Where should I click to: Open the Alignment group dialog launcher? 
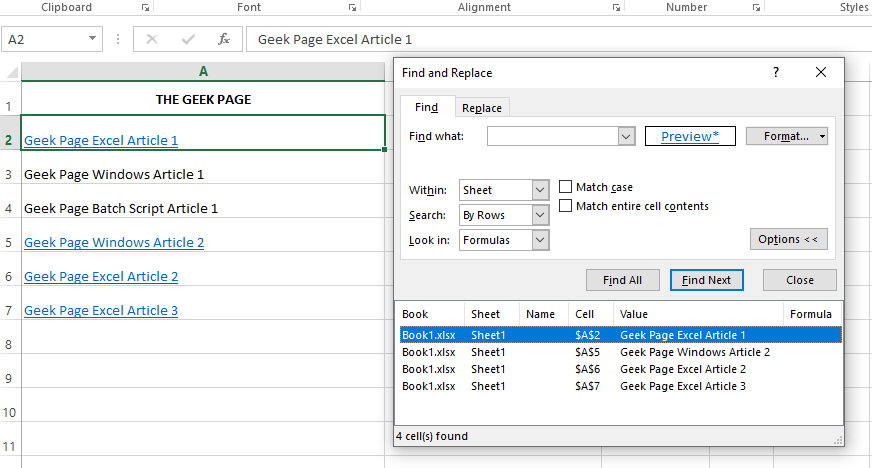click(x=616, y=8)
